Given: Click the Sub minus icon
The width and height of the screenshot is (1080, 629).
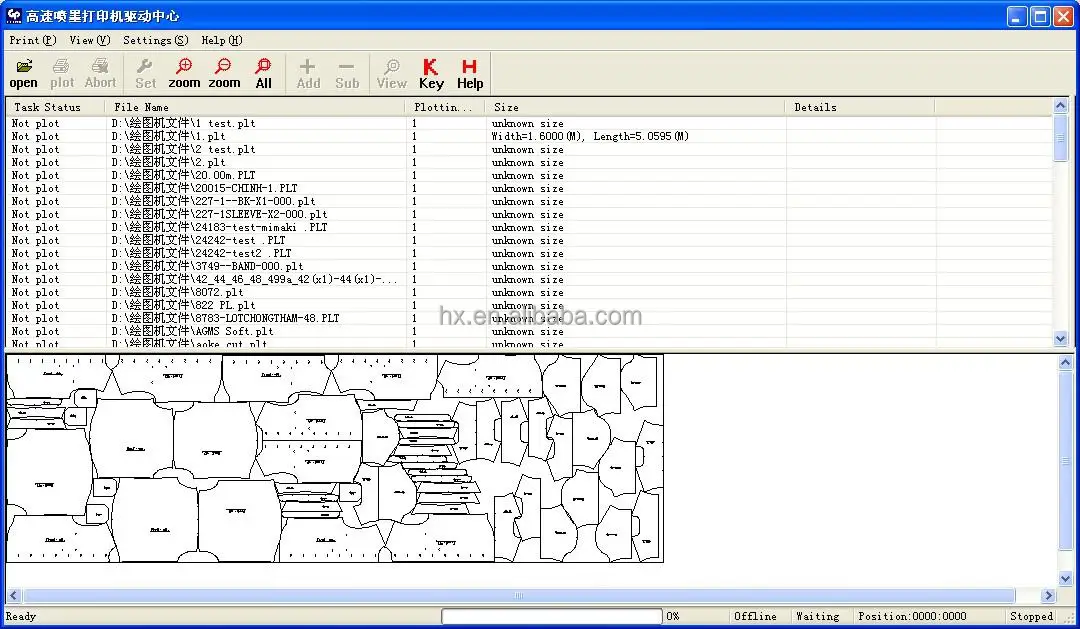Looking at the screenshot, I should [x=347, y=73].
